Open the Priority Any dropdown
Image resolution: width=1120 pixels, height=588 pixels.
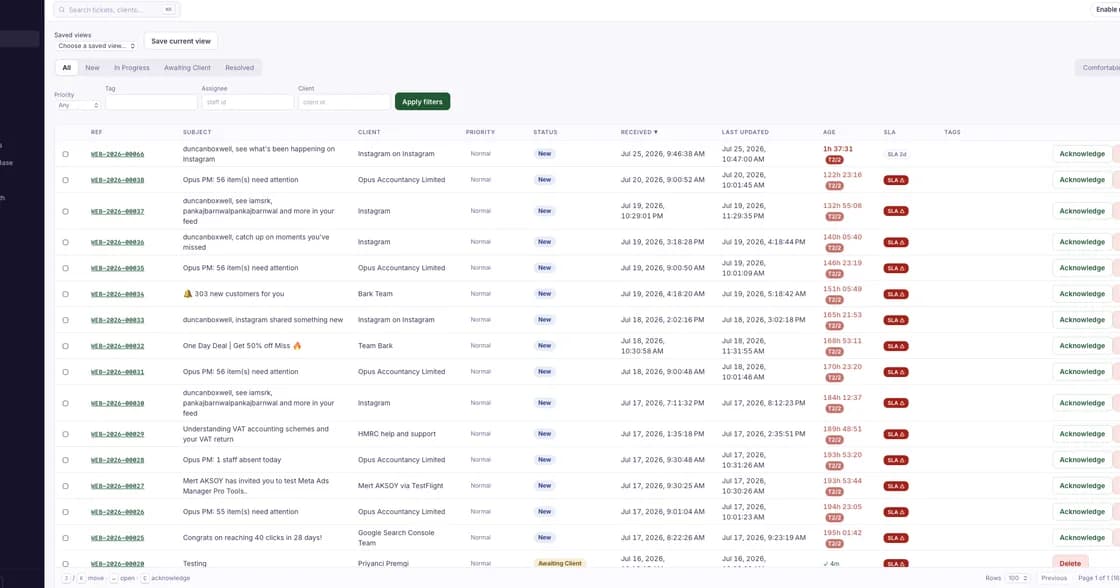click(x=77, y=105)
